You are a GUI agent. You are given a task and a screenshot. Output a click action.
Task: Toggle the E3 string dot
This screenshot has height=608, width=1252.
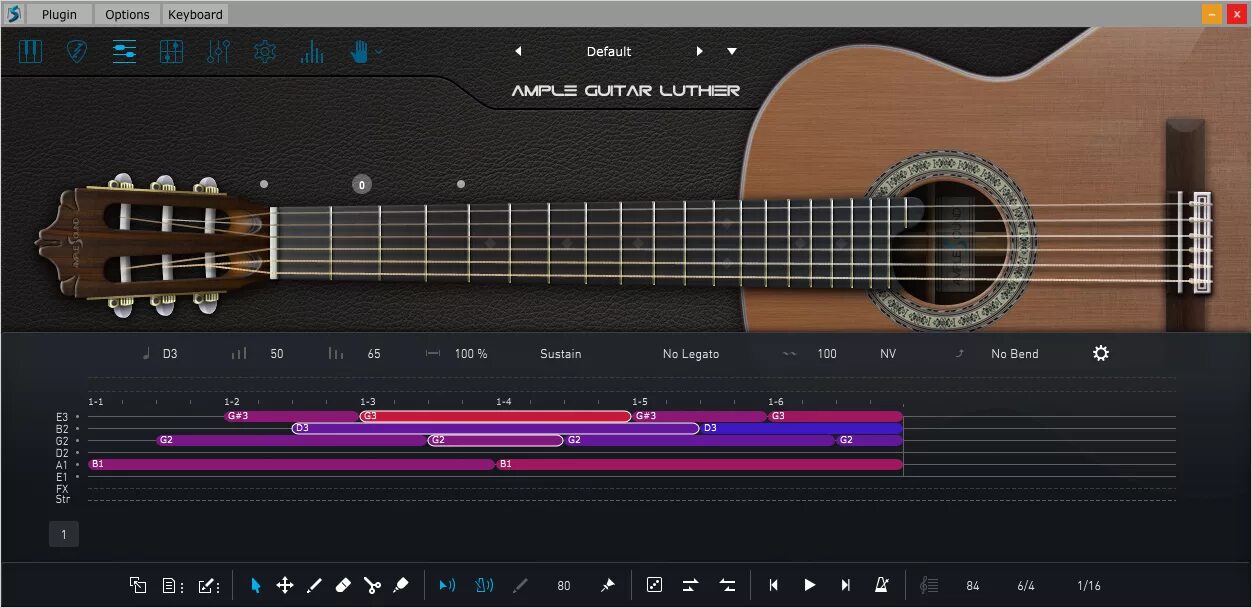point(77,417)
